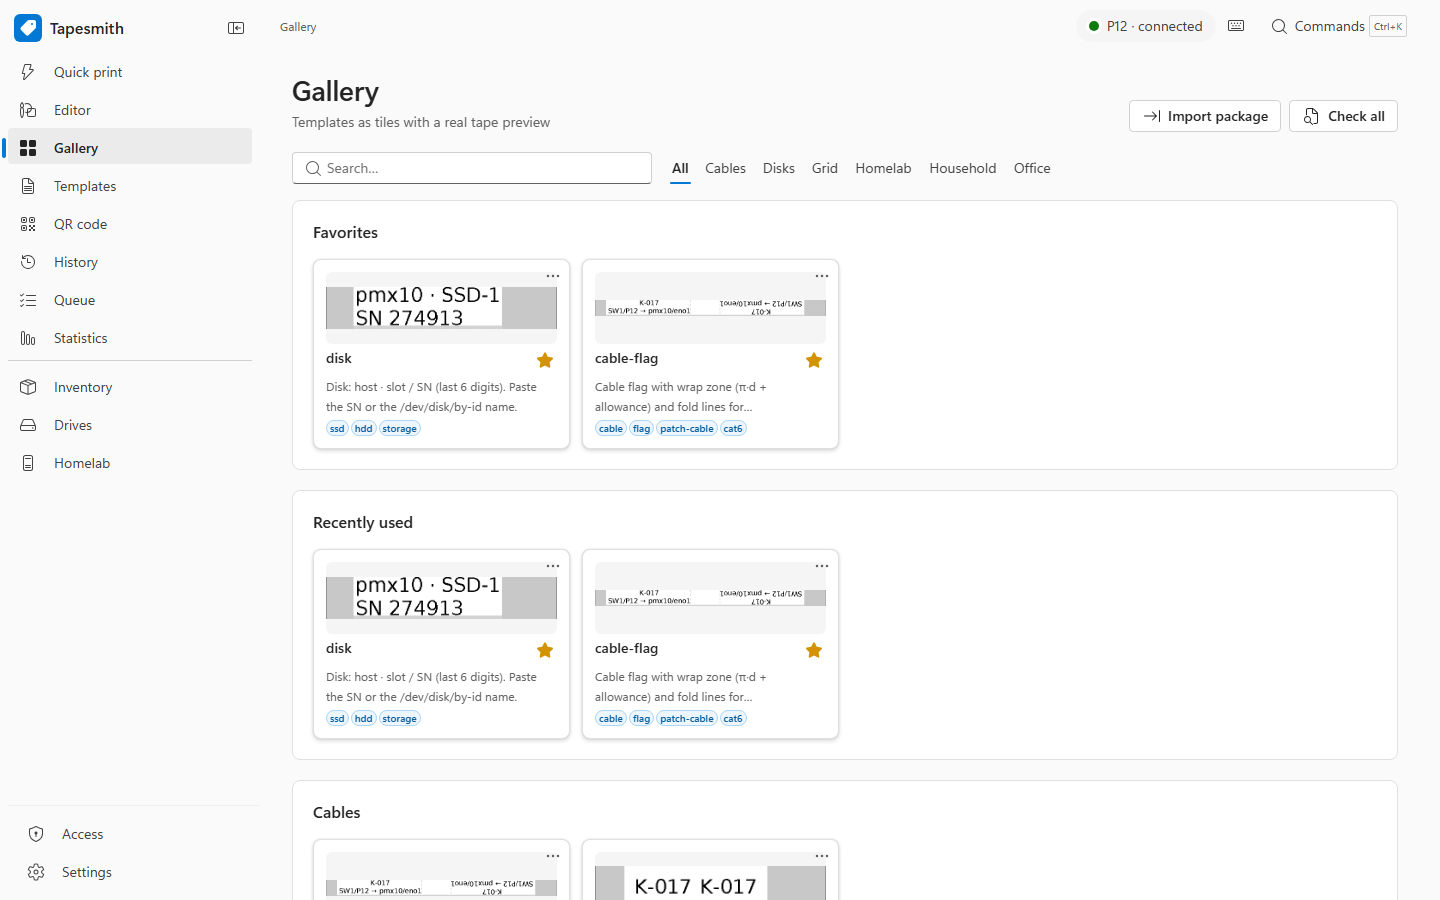Image resolution: width=1440 pixels, height=900 pixels.
Task: Open cable-flag preview in Recently used
Action: (710, 598)
